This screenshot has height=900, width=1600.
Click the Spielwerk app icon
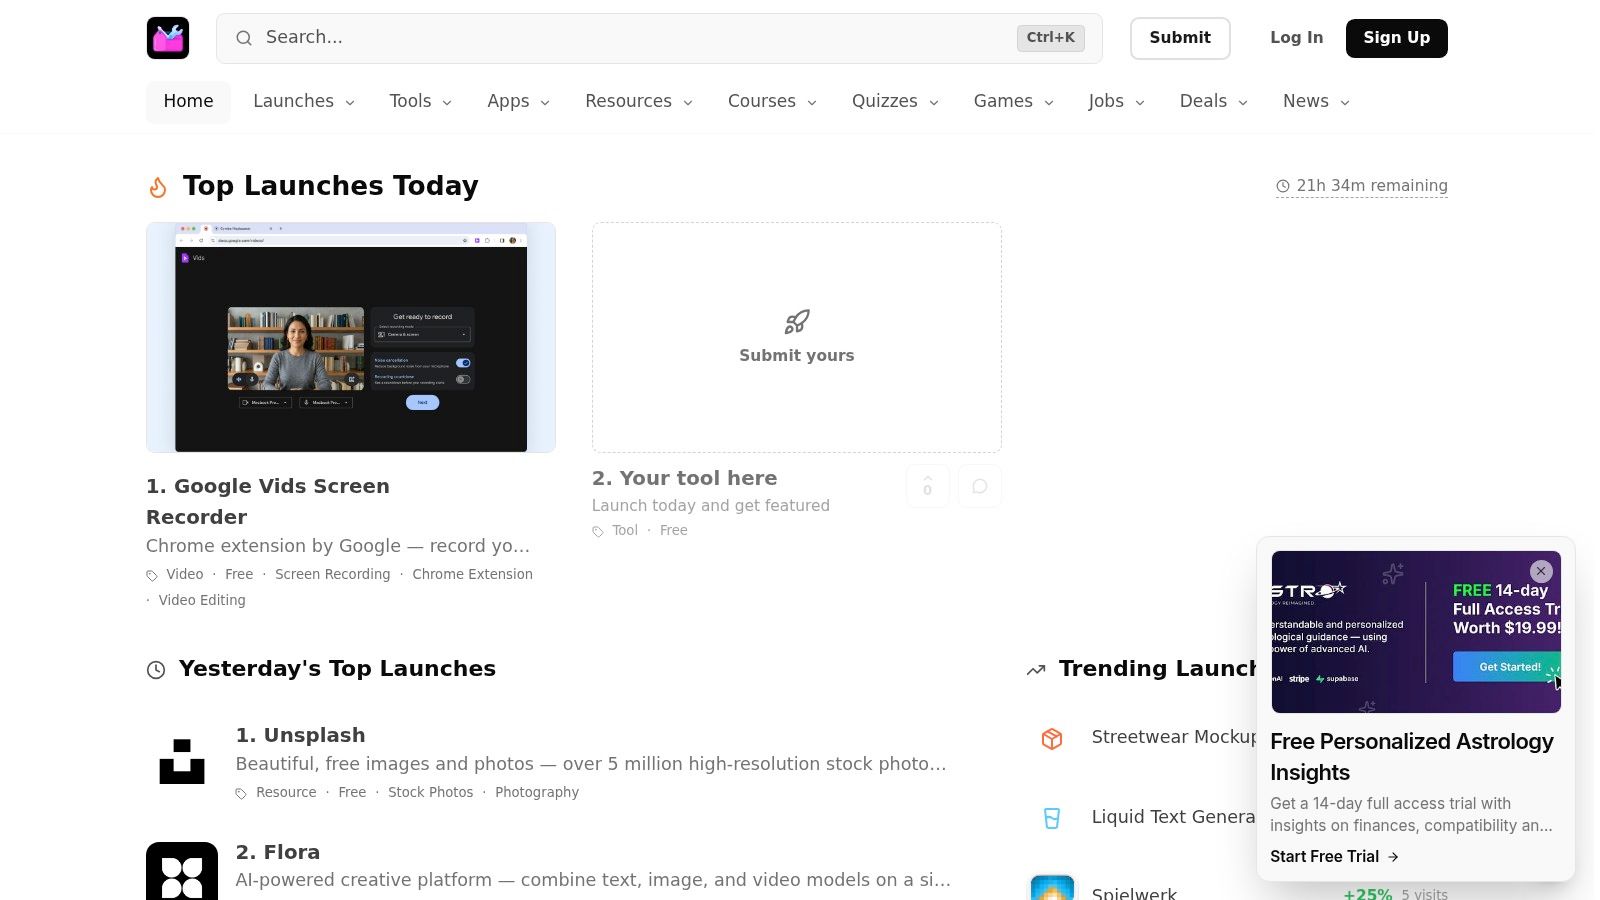coord(1052,887)
